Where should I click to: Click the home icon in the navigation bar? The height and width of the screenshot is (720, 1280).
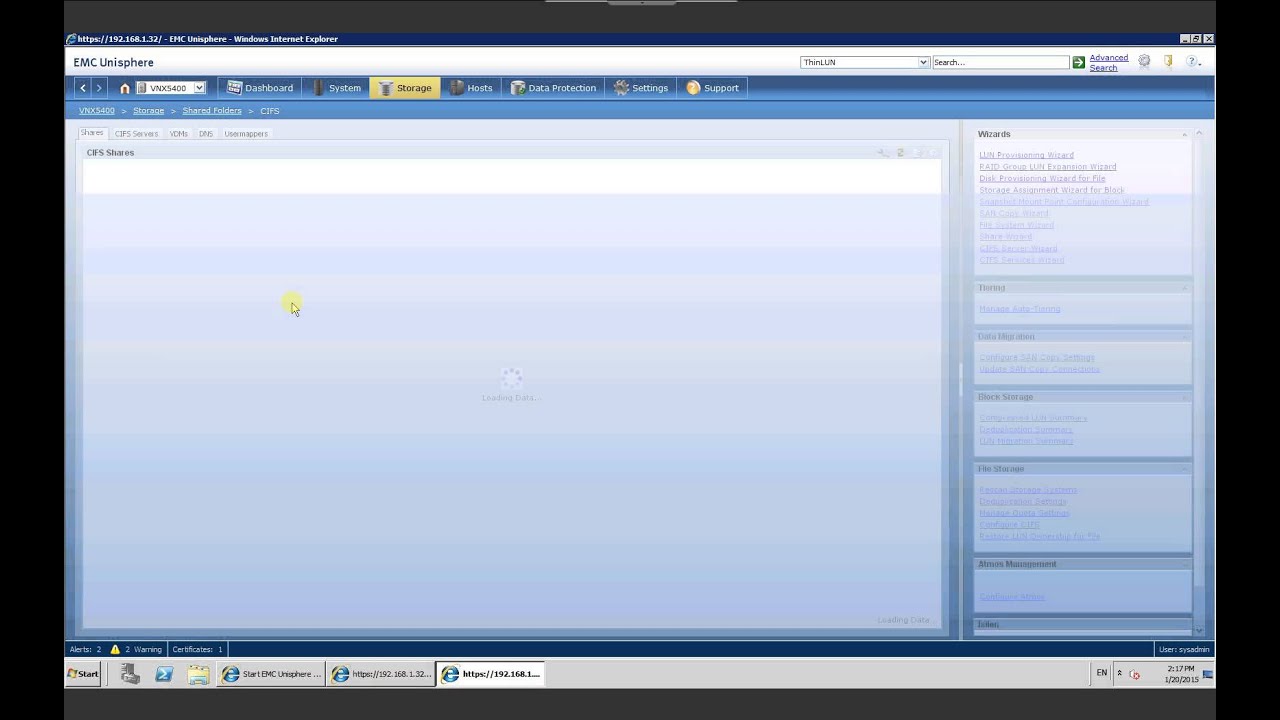click(x=125, y=88)
